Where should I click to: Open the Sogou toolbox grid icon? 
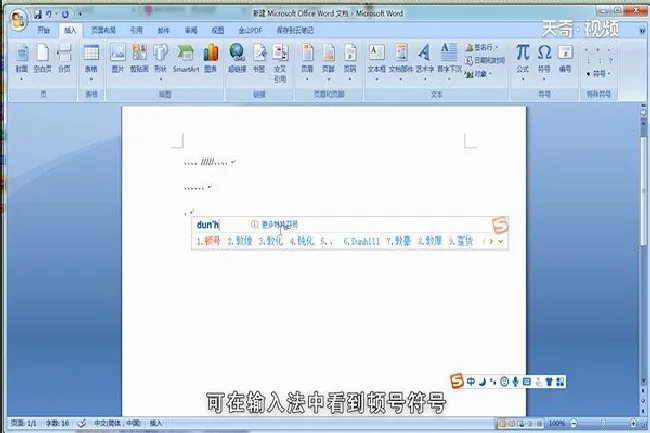(560, 382)
